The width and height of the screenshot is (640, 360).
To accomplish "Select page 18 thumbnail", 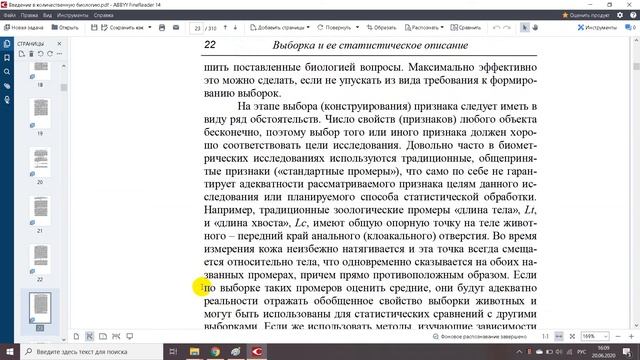I will click(x=40, y=71).
